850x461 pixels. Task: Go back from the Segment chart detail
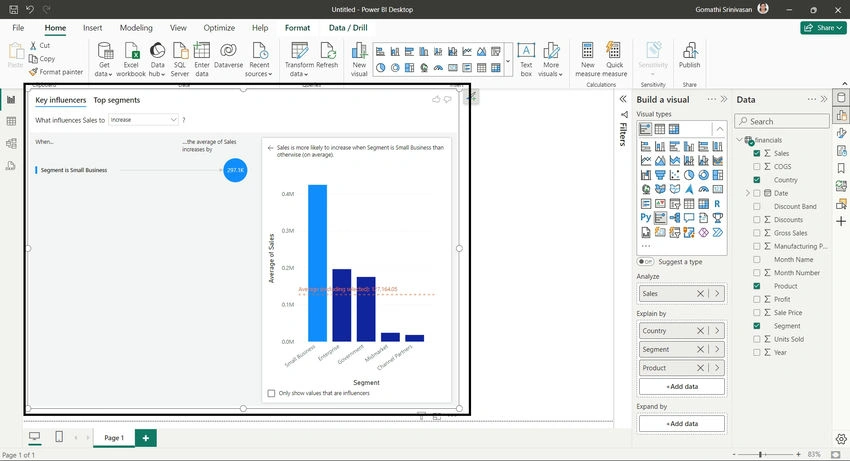click(271, 148)
